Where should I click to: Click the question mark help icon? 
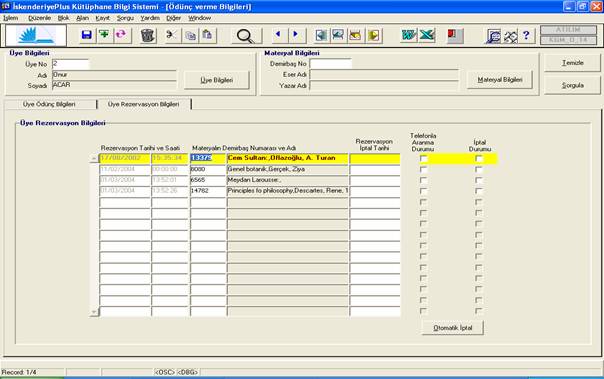pyautogui.click(x=527, y=35)
